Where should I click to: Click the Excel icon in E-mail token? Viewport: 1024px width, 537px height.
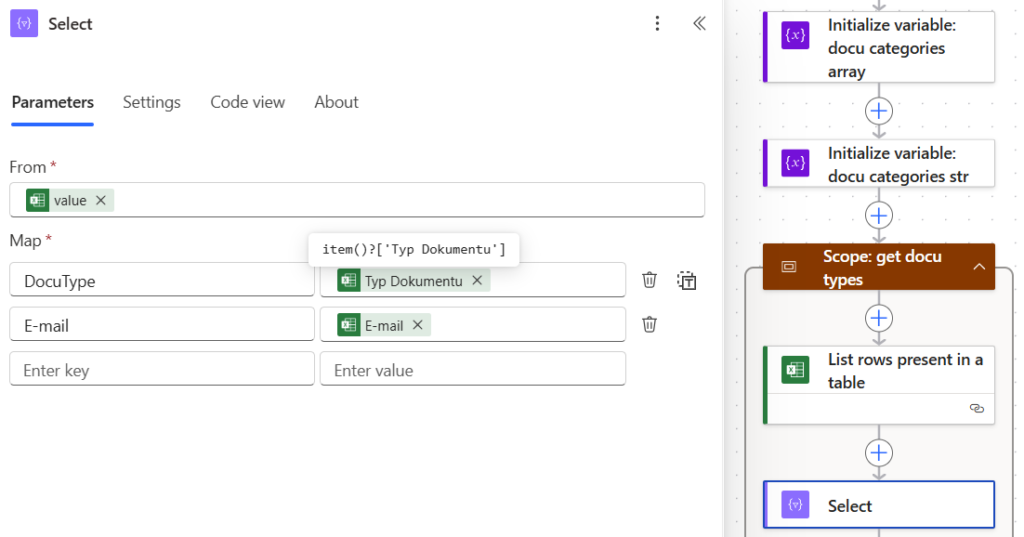pyautogui.click(x=349, y=325)
